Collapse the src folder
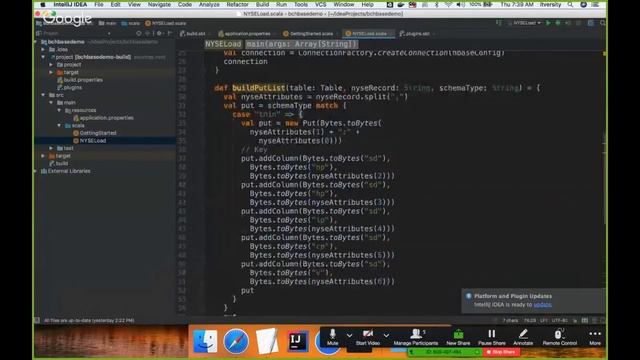 (x=43, y=95)
